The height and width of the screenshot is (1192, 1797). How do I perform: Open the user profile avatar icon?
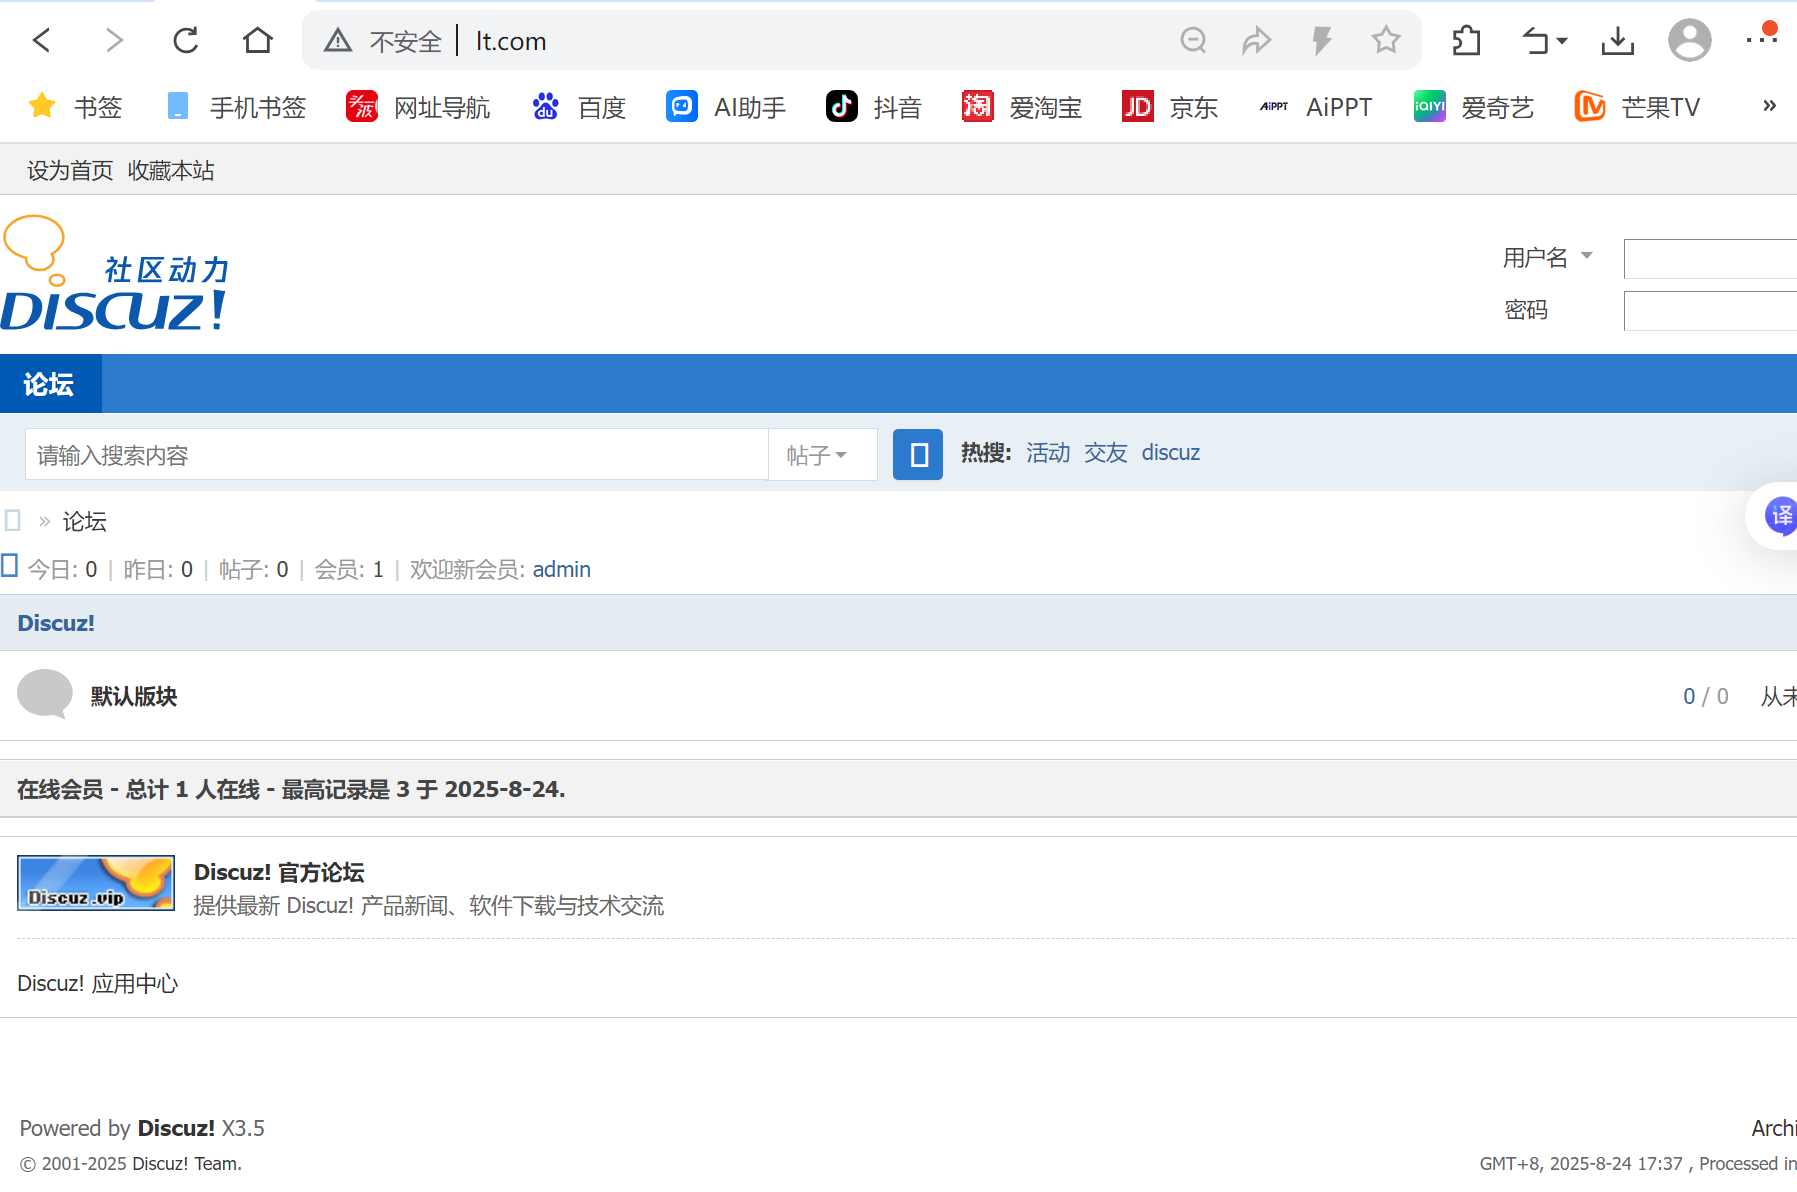(x=1689, y=40)
